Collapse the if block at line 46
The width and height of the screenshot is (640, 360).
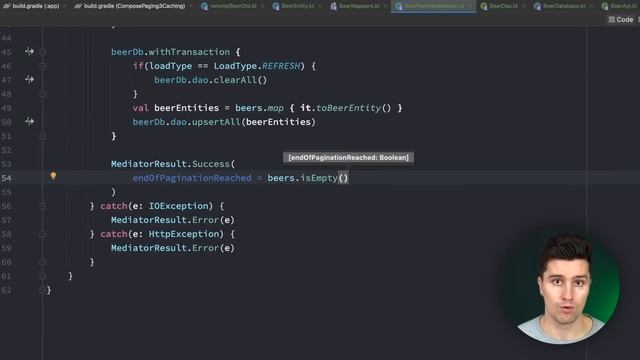[x=42, y=66]
